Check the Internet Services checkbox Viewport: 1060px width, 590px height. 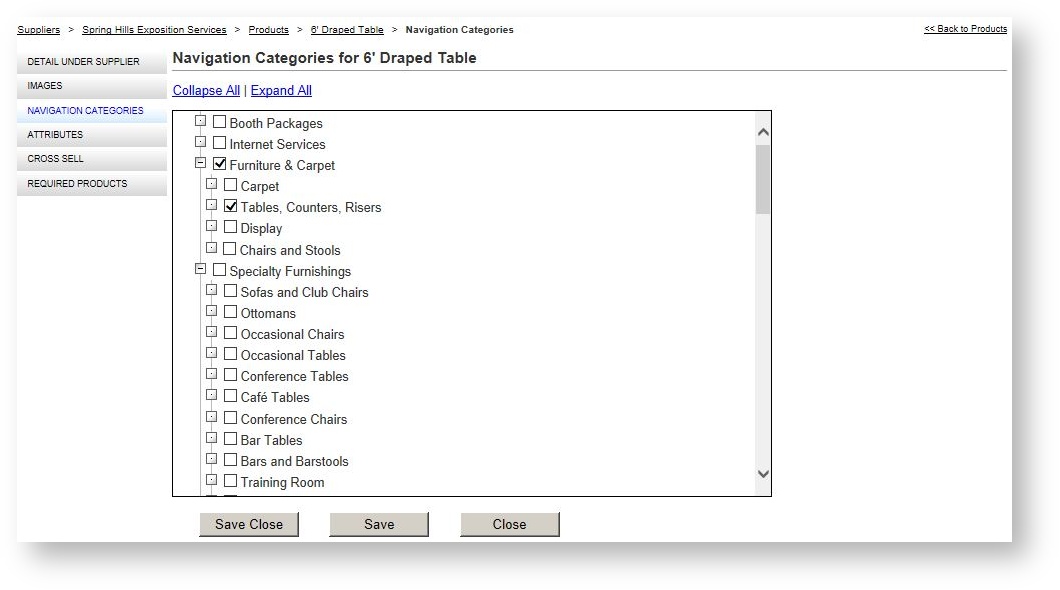pyautogui.click(x=220, y=143)
